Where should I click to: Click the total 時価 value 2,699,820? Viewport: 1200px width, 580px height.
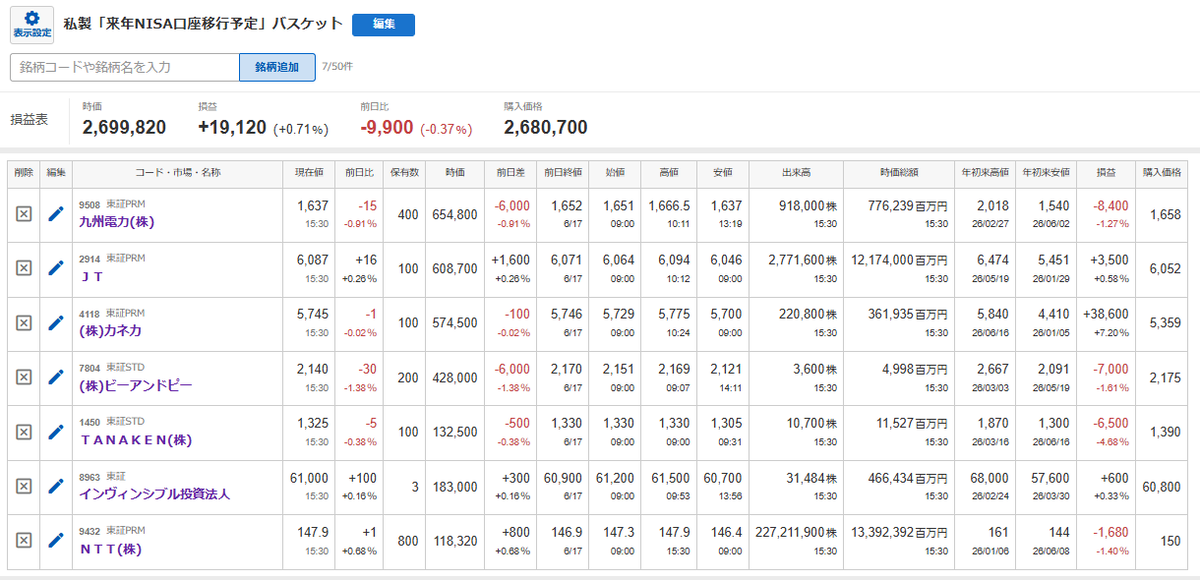pyautogui.click(x=124, y=128)
